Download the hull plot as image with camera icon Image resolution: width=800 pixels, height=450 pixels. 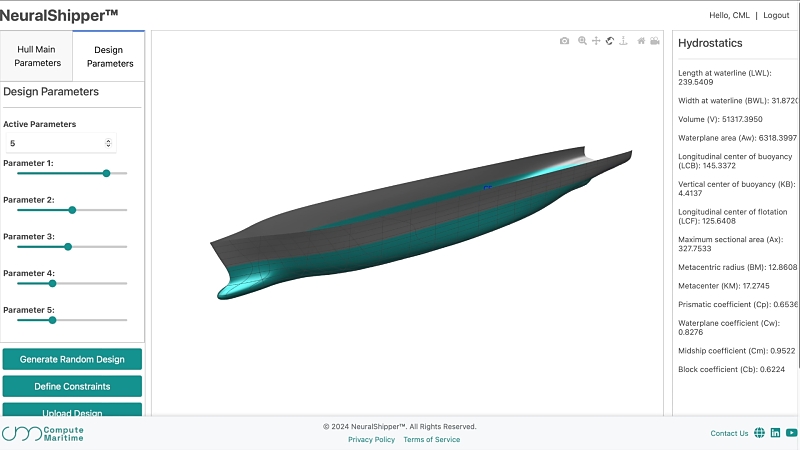[x=564, y=41]
